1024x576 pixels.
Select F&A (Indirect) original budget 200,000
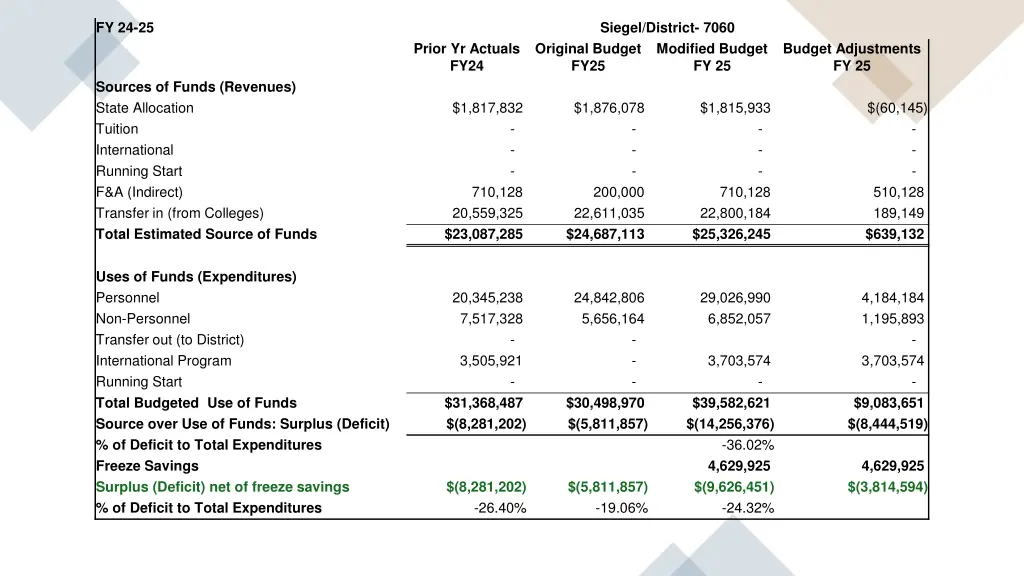tap(618, 192)
